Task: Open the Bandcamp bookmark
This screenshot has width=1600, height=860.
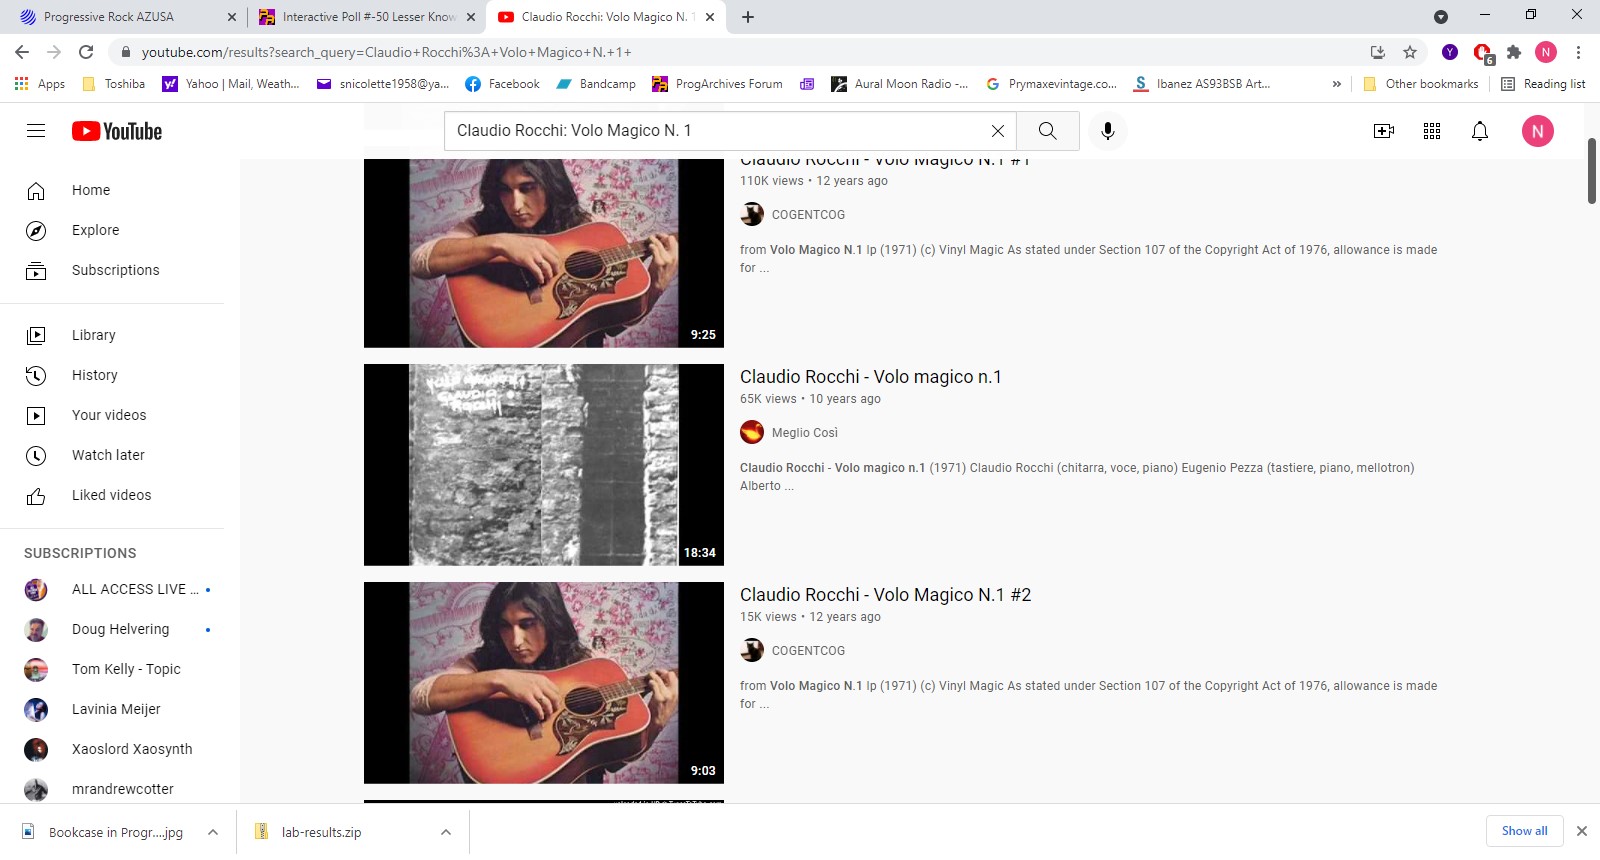Action: click(x=596, y=84)
